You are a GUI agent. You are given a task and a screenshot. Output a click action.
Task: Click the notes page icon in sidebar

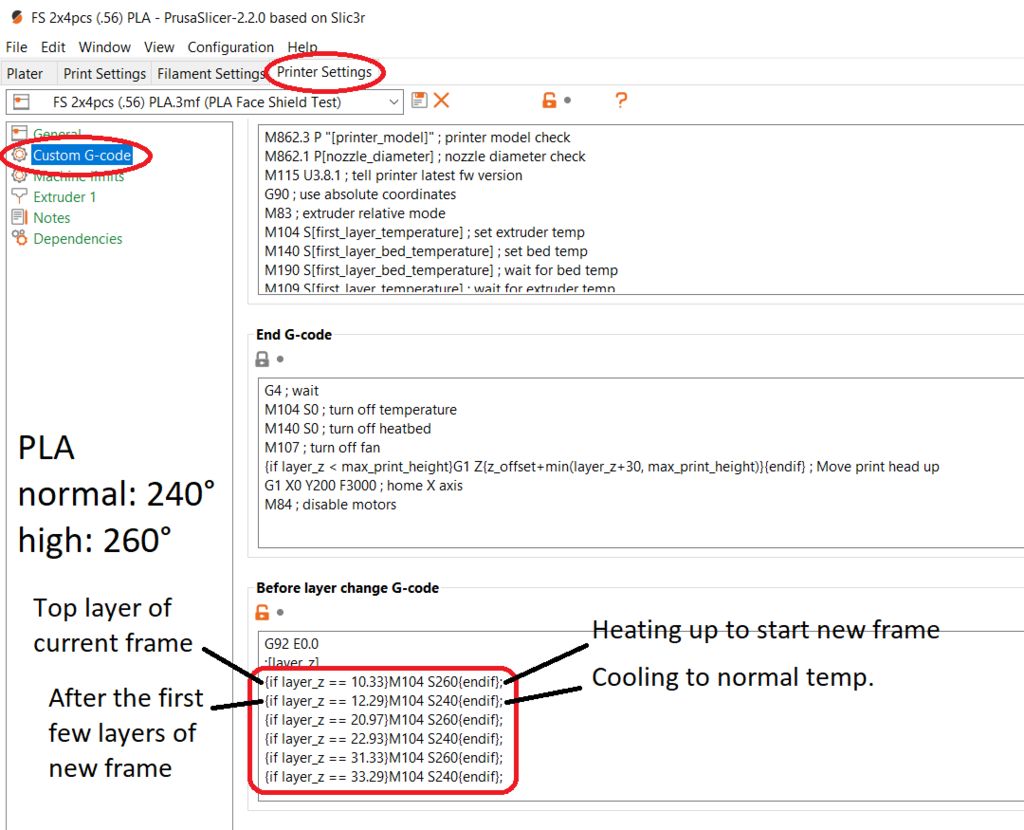pos(20,217)
